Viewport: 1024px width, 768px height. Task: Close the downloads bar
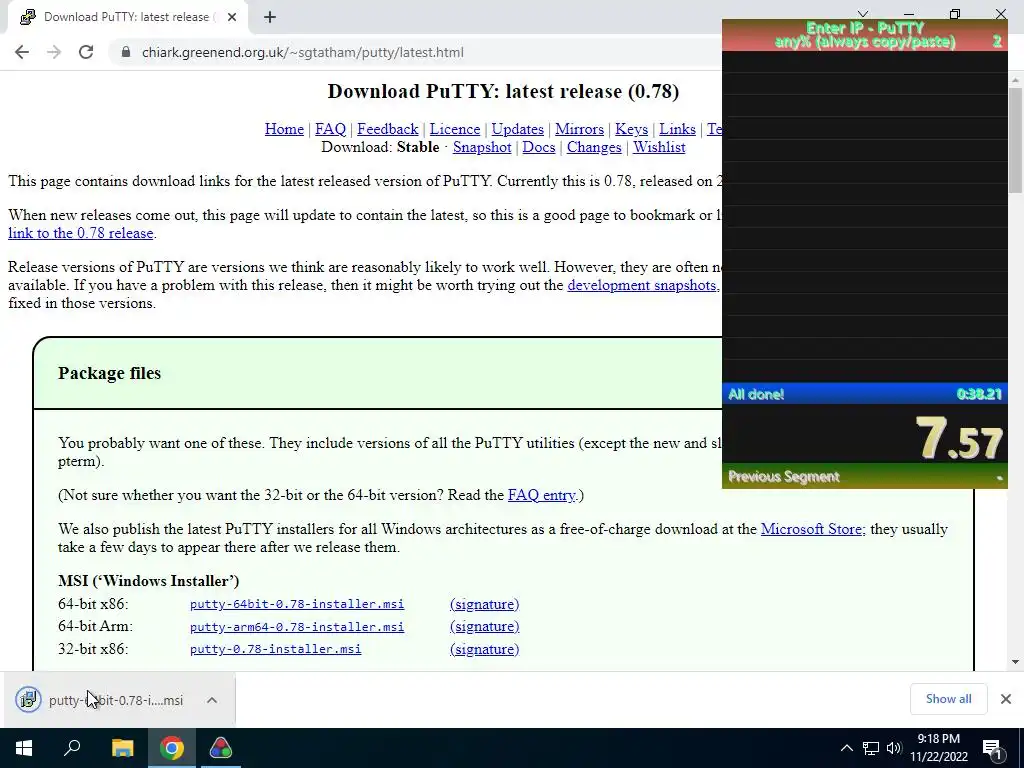tap(1006, 699)
